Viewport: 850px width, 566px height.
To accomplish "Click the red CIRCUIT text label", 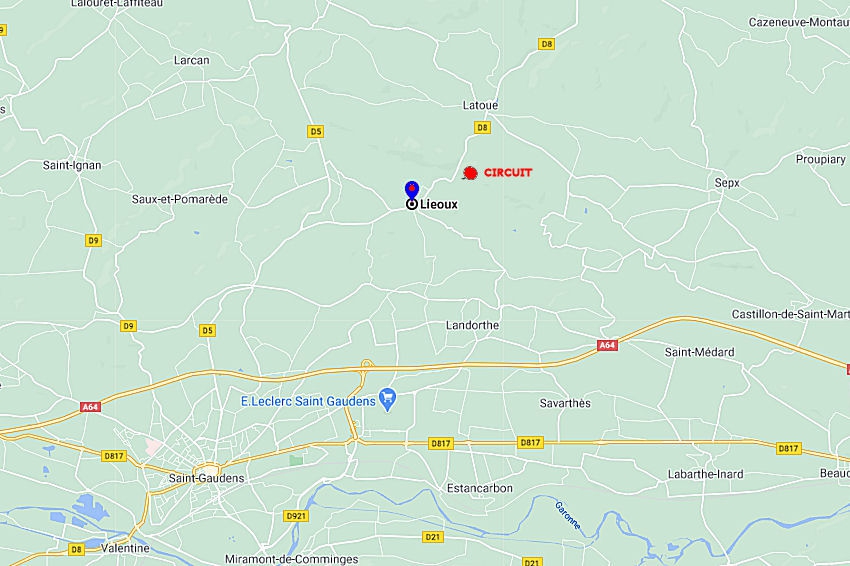I will tap(508, 172).
